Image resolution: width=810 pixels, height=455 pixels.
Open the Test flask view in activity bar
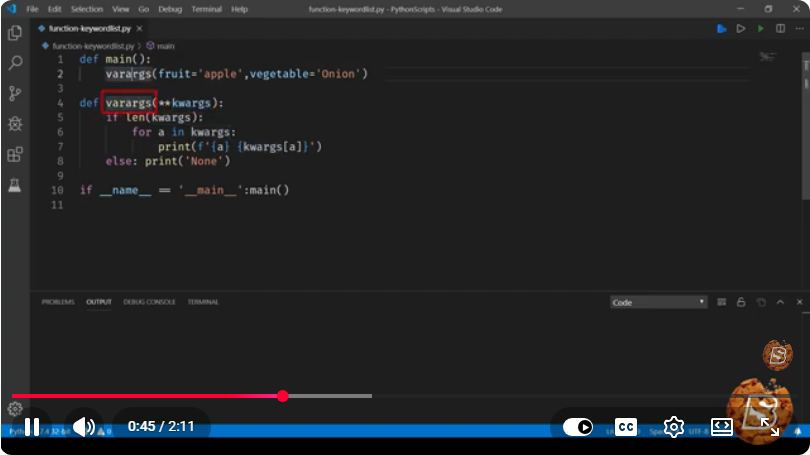click(x=15, y=185)
